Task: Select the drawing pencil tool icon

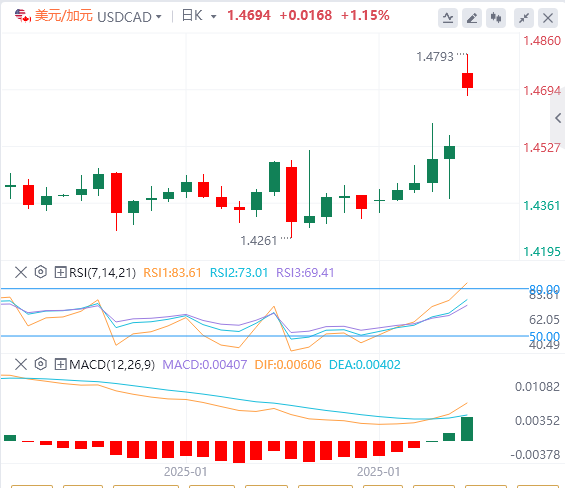Action: point(472,18)
